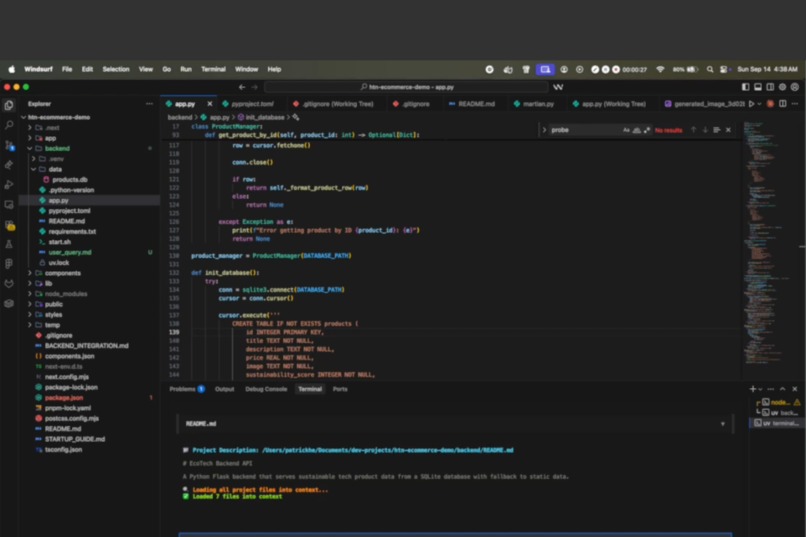Toggle Use Regular Expression in find widget

click(x=647, y=130)
